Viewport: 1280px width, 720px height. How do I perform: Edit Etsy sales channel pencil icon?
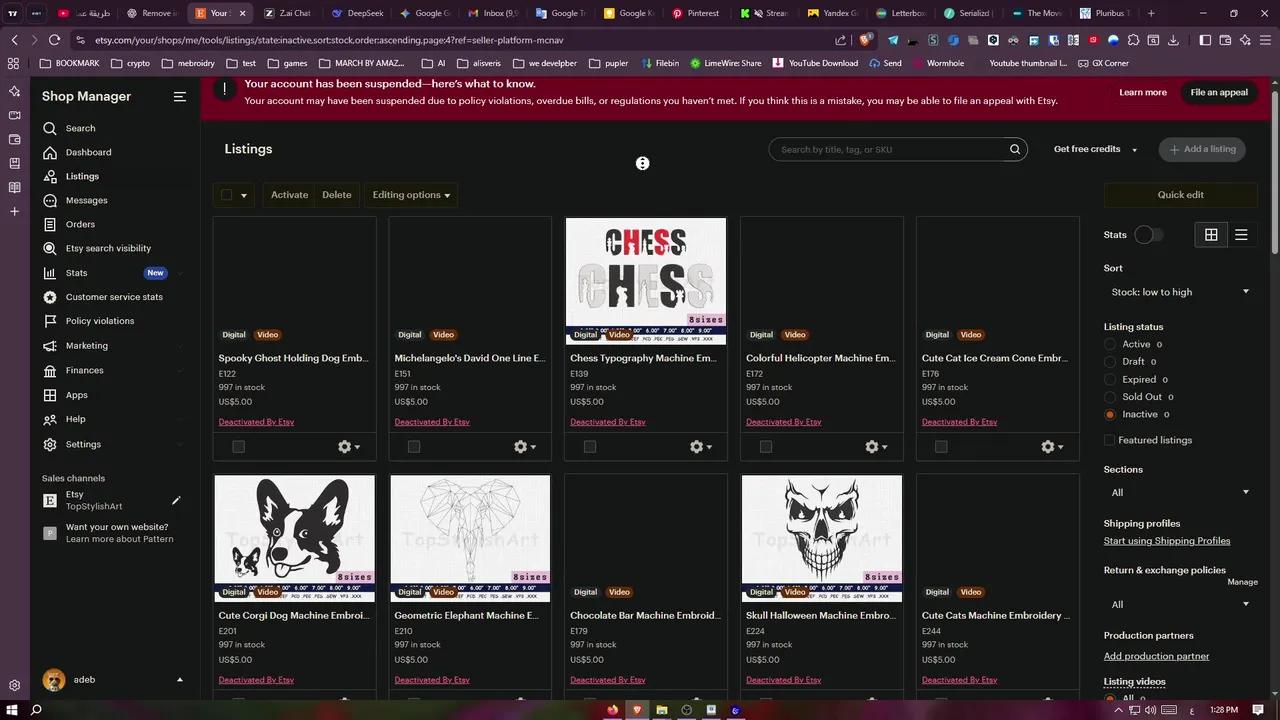coord(176,500)
